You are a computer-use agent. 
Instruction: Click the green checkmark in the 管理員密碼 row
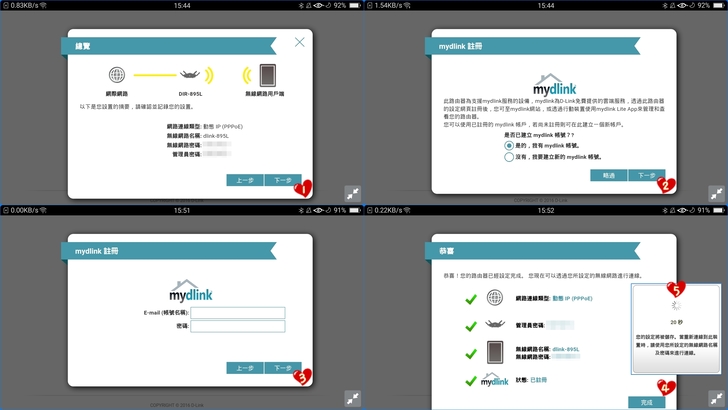click(x=471, y=326)
